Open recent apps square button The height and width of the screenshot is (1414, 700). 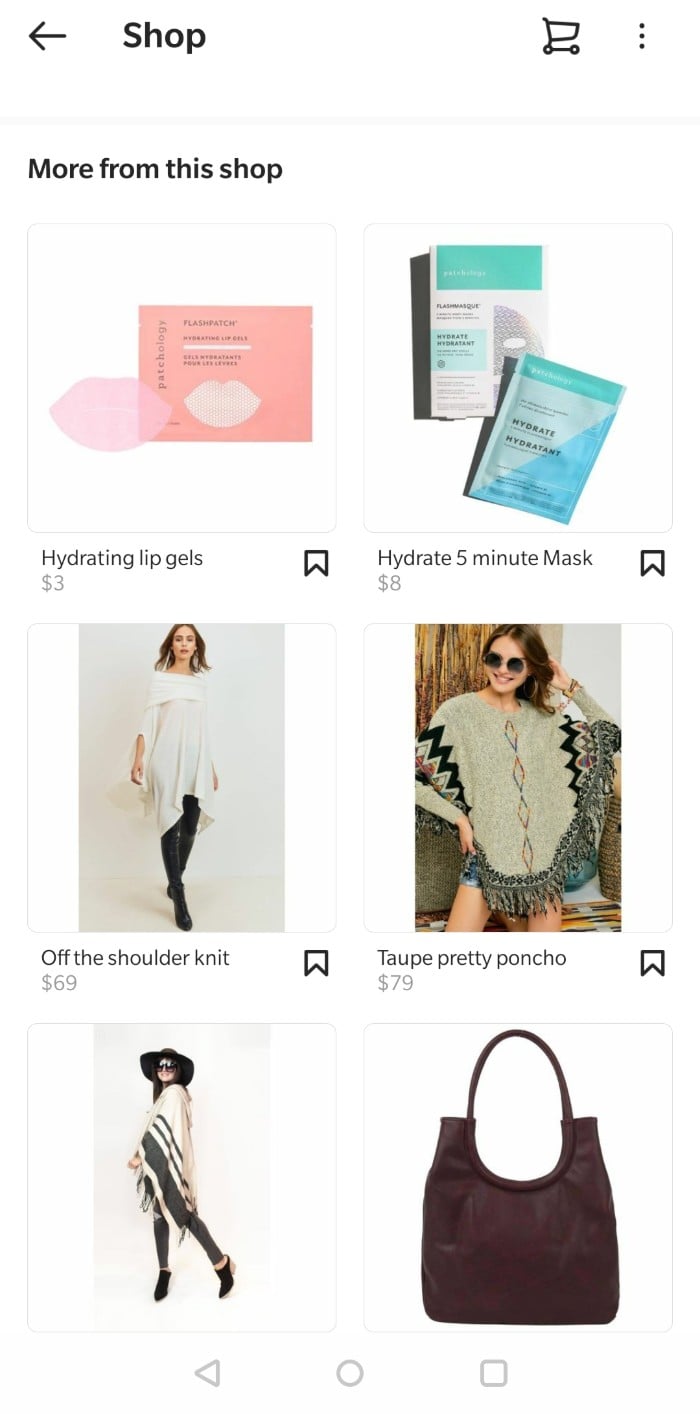tap(494, 1373)
